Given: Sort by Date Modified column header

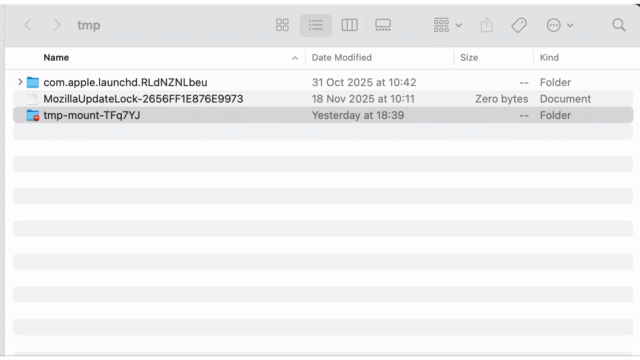Looking at the screenshot, I should click(x=342, y=58).
